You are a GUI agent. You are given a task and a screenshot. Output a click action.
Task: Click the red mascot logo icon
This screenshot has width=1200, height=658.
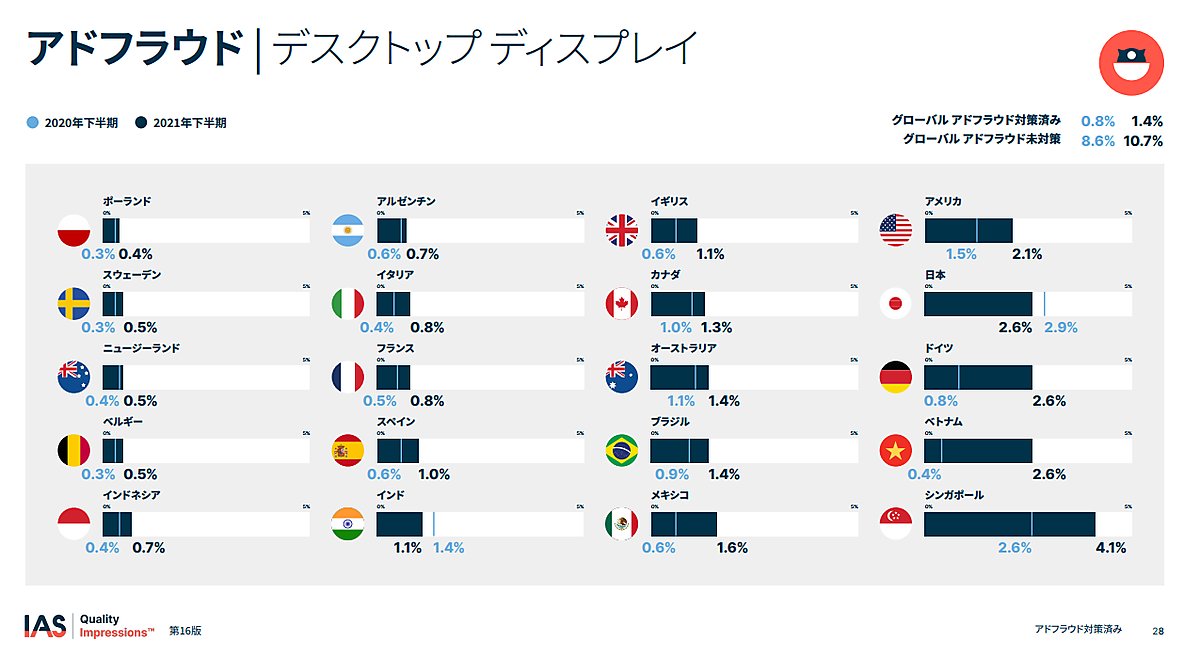1130,62
